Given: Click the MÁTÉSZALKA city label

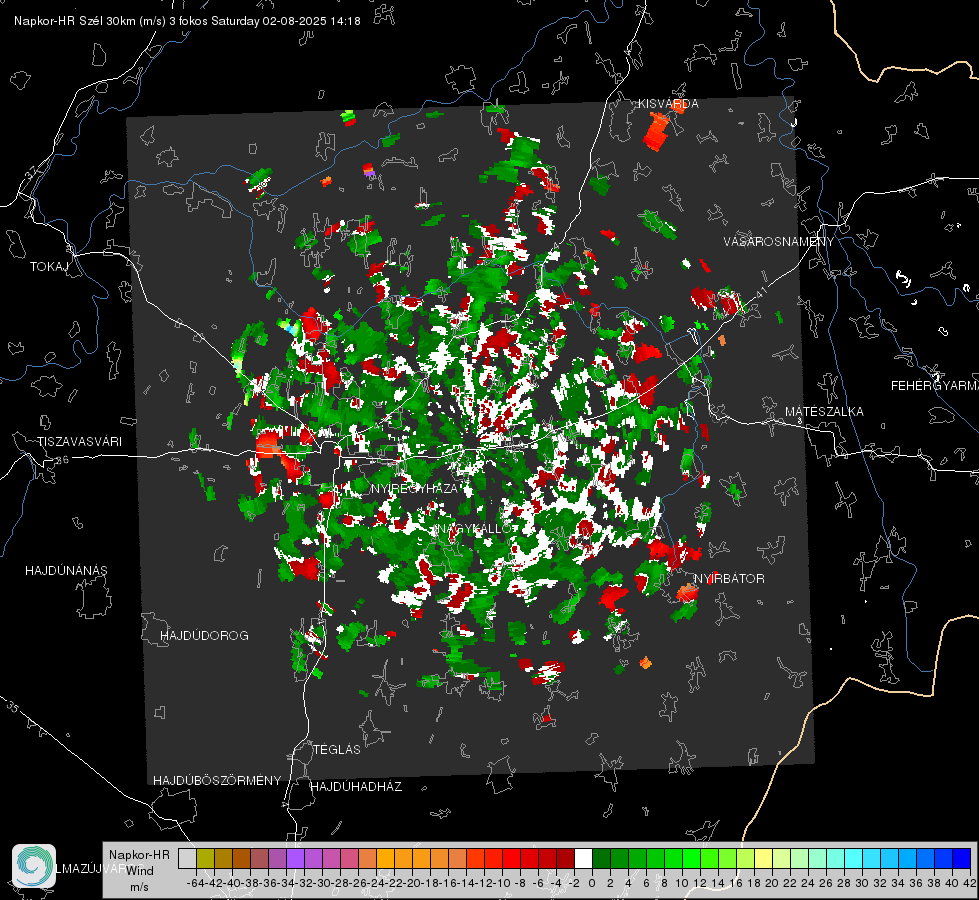Looking at the screenshot, I should pyautogui.click(x=824, y=412).
